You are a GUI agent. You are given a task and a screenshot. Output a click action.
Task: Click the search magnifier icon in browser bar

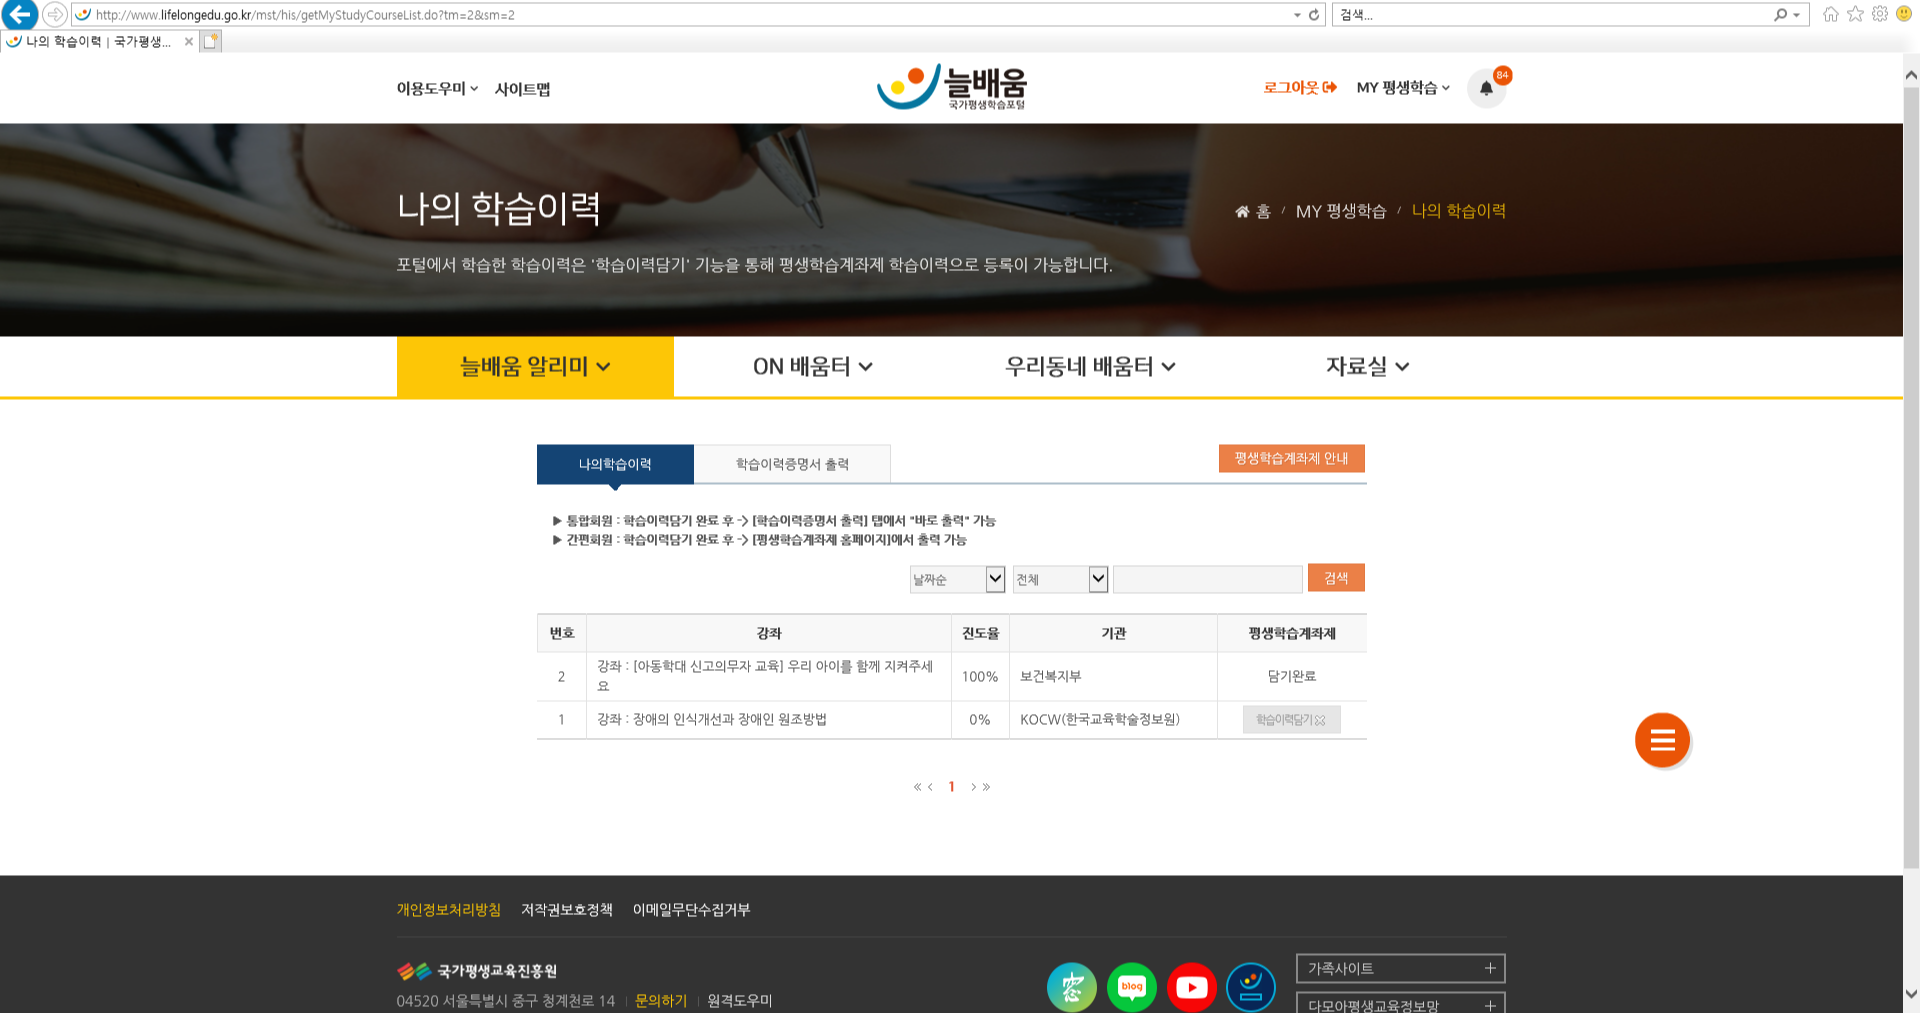click(1780, 15)
